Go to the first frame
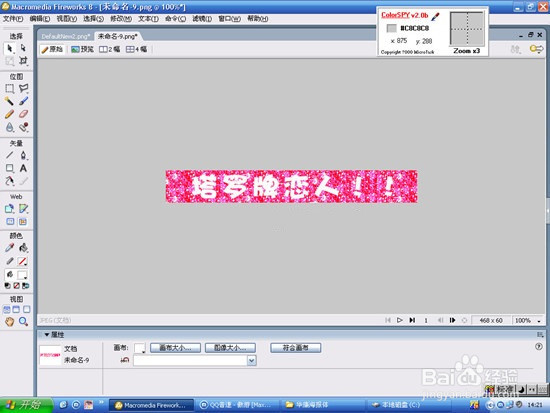Viewport: 550px width, 413px height. tap(388, 320)
